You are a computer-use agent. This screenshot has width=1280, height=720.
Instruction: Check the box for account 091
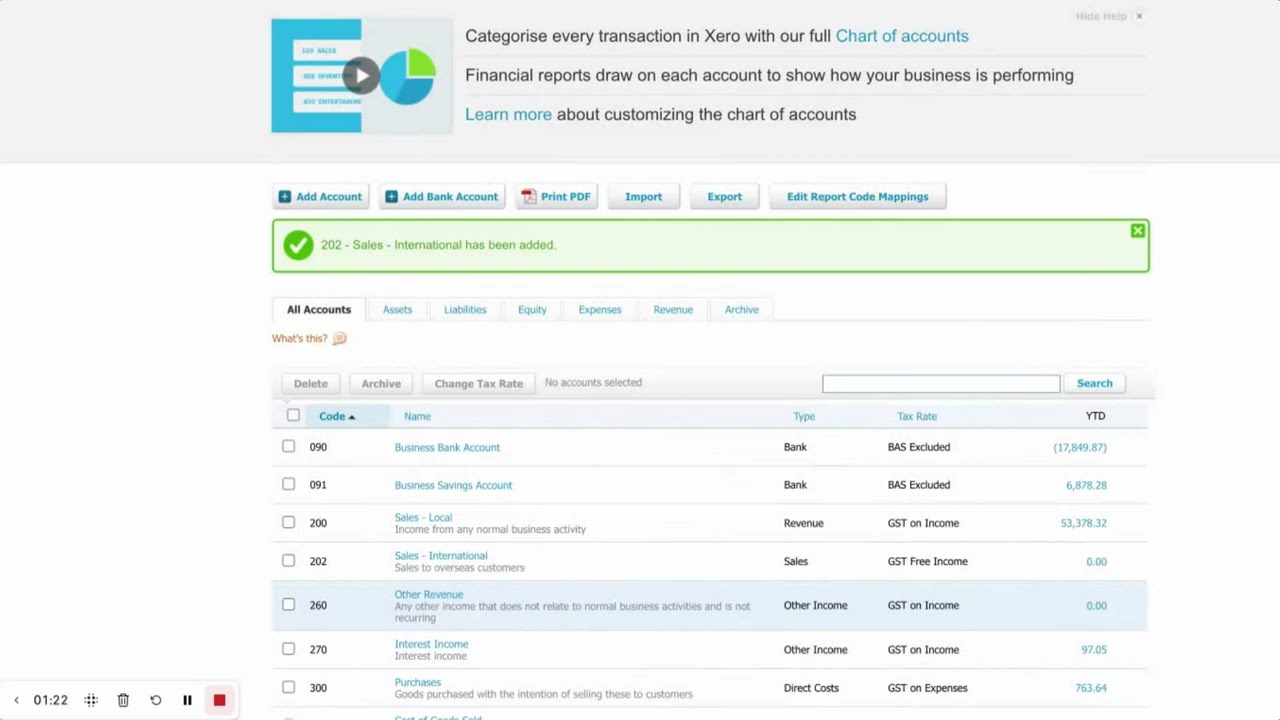[289, 484]
